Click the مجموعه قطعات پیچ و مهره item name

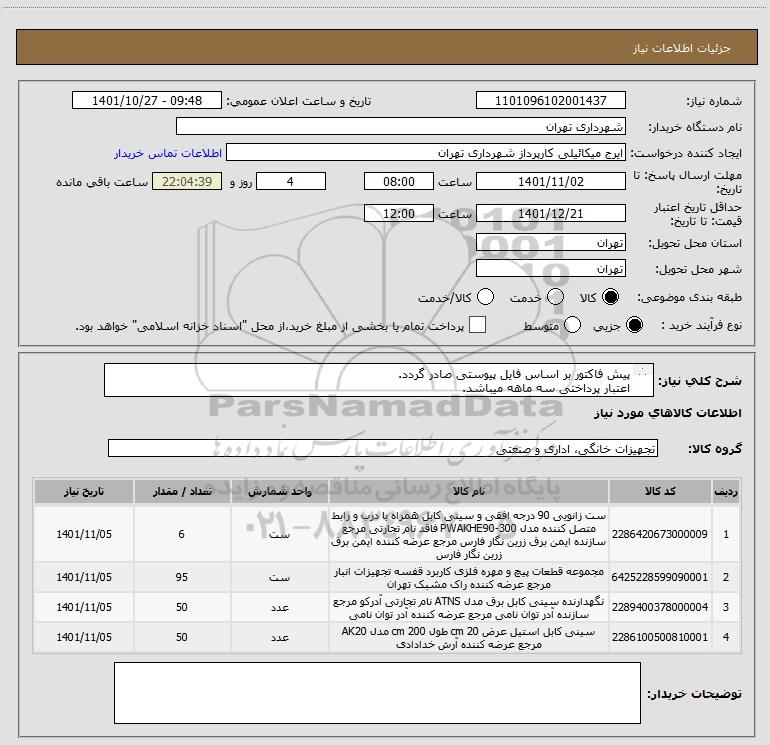point(469,578)
